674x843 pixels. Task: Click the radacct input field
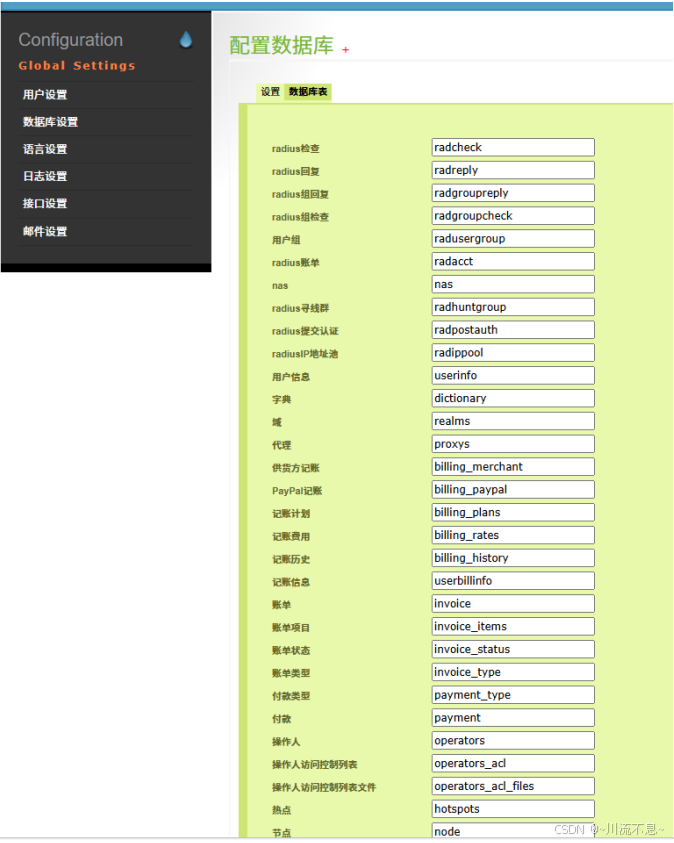(x=513, y=261)
